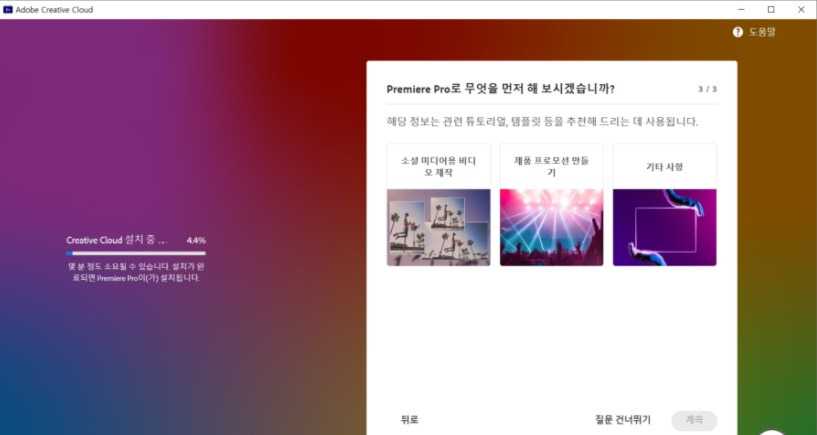Click the 4.4% progress percentage text

tap(196, 241)
